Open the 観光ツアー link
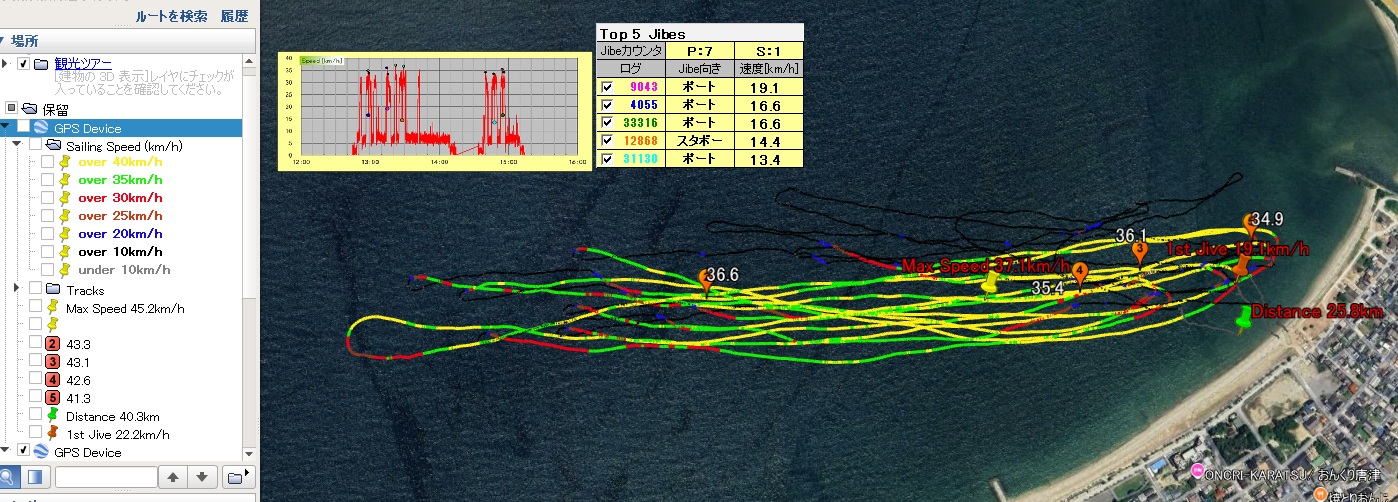The width and height of the screenshot is (1398, 502). [x=83, y=64]
